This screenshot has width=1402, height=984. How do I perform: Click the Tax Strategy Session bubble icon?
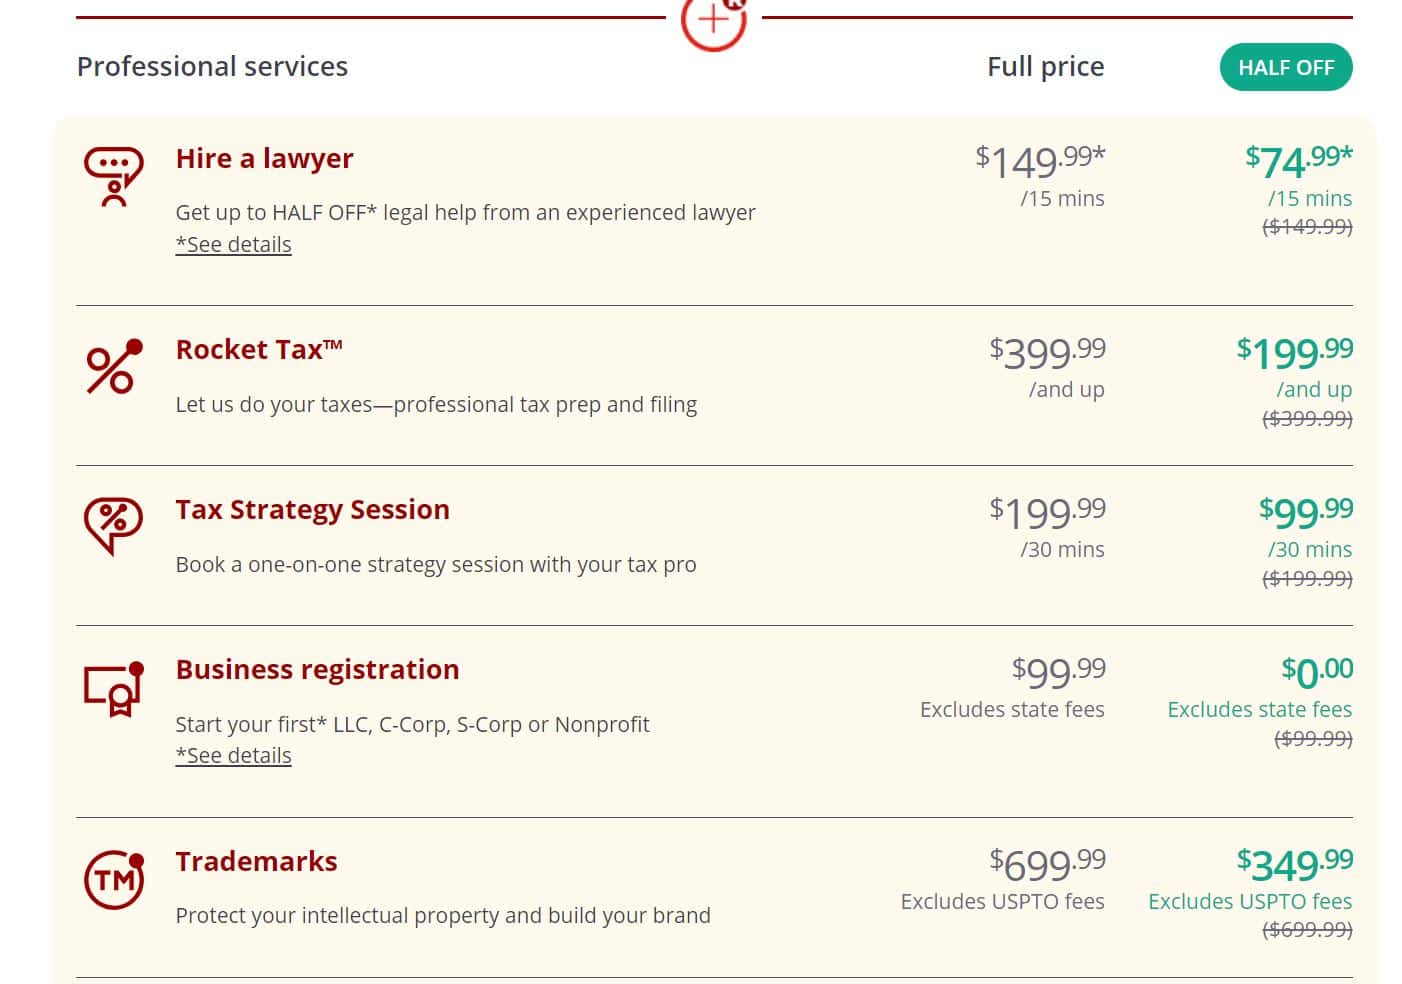click(x=113, y=524)
